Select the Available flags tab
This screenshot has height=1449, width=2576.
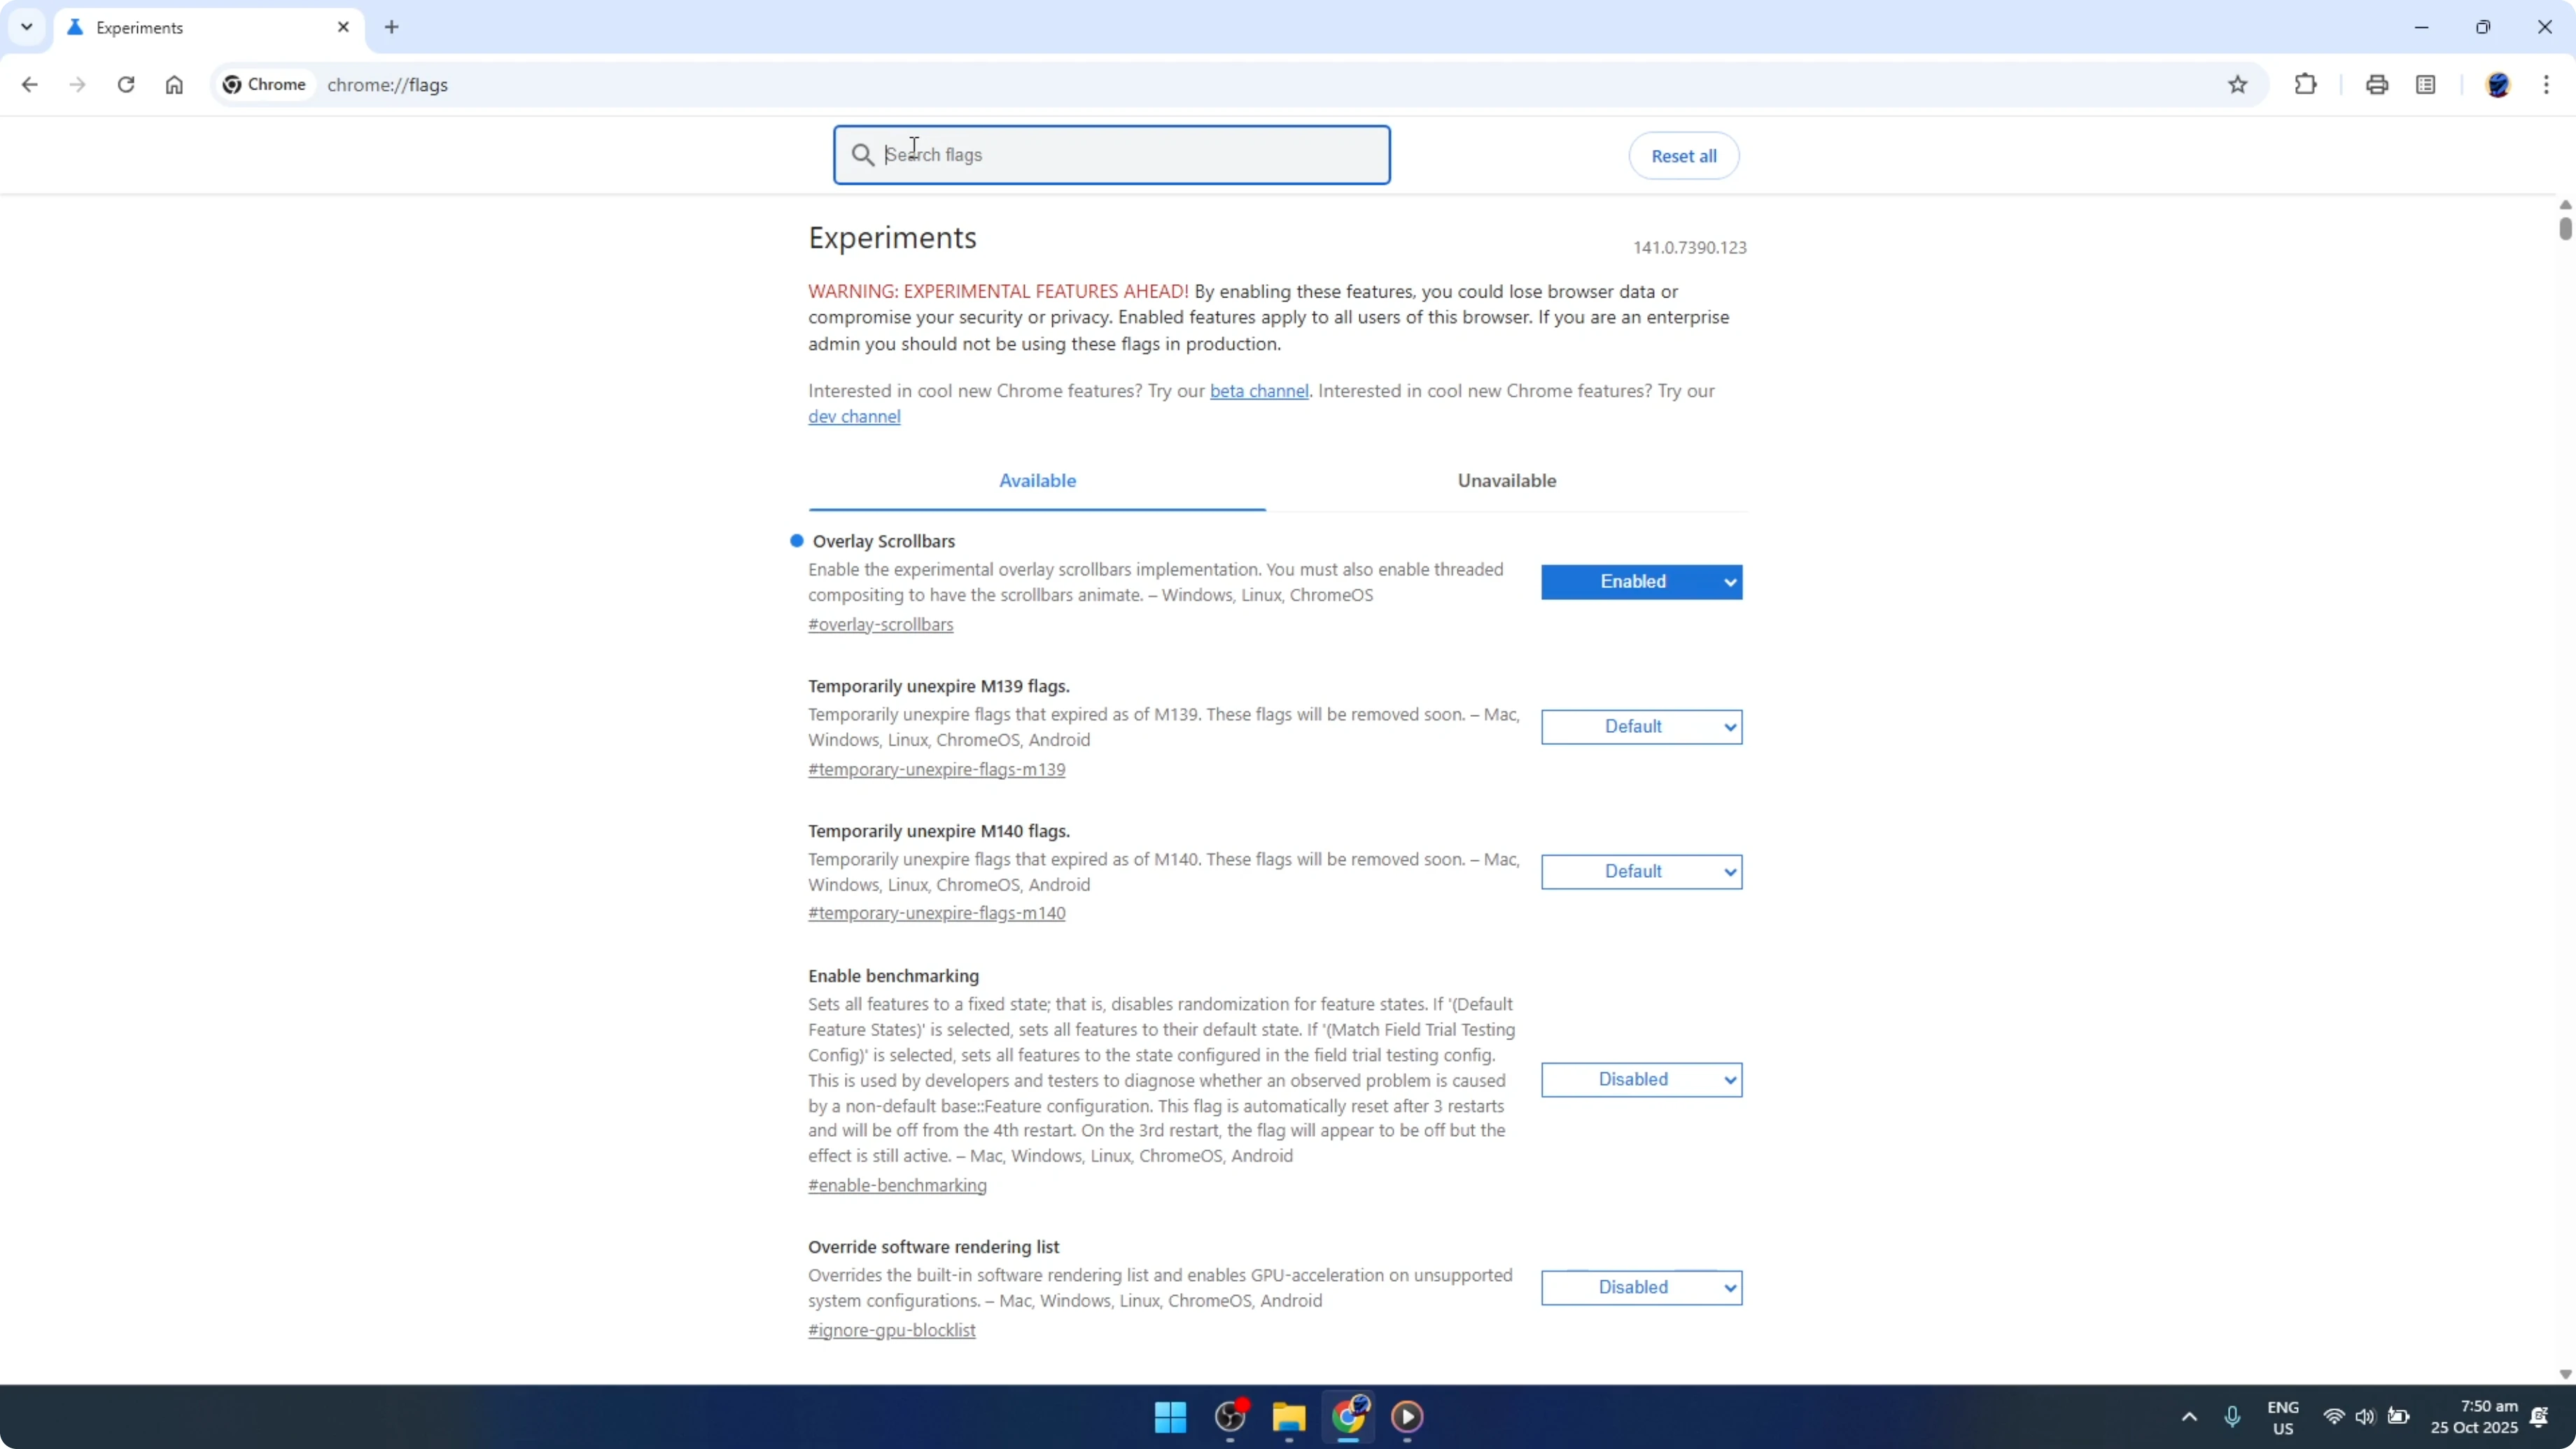click(1037, 480)
